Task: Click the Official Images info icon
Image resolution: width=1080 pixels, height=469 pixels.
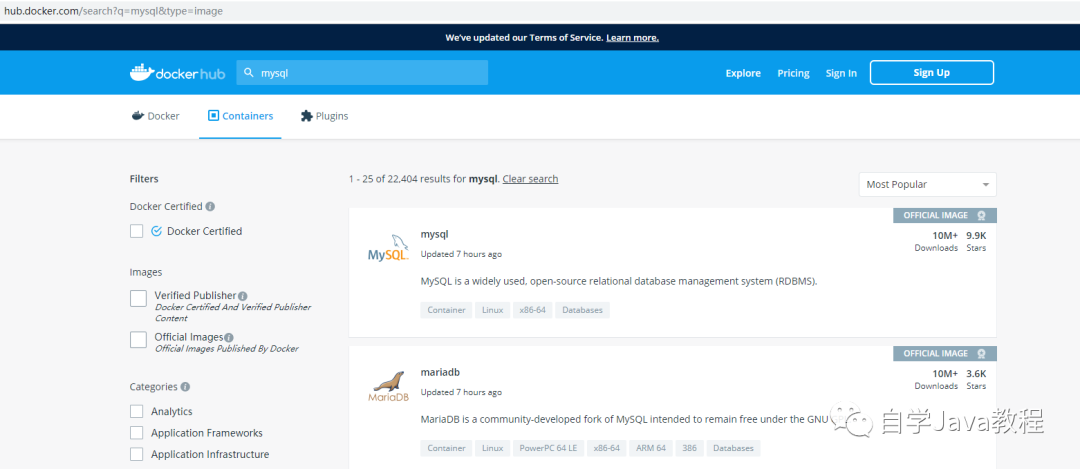Action: (x=229, y=337)
